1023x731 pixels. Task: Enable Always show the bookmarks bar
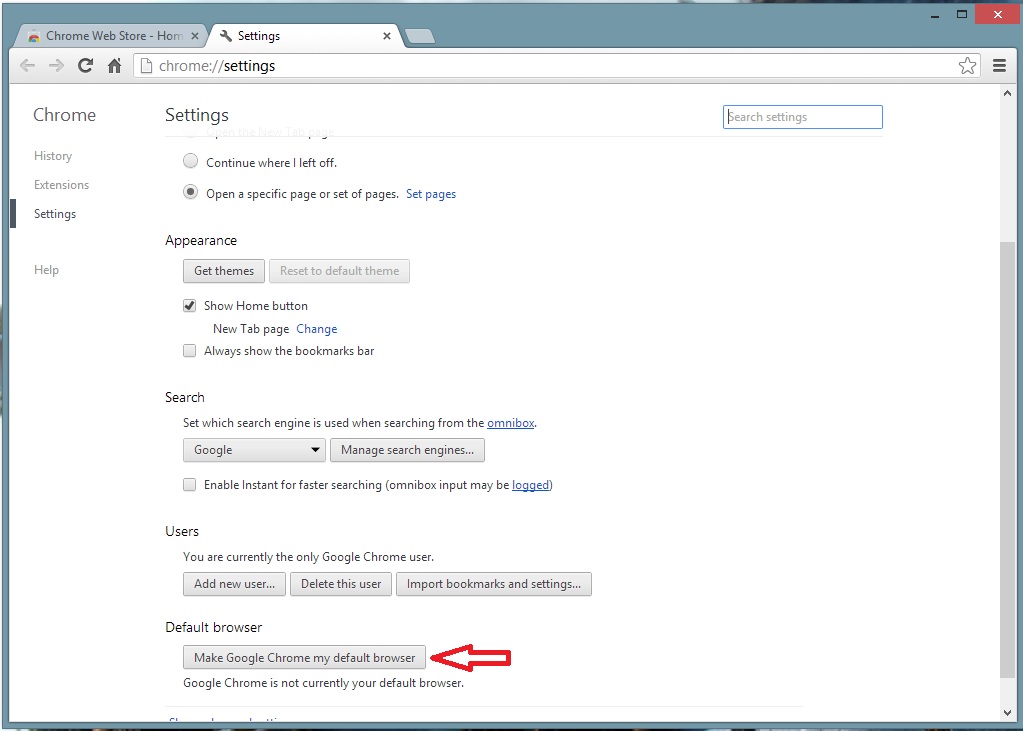pos(189,351)
